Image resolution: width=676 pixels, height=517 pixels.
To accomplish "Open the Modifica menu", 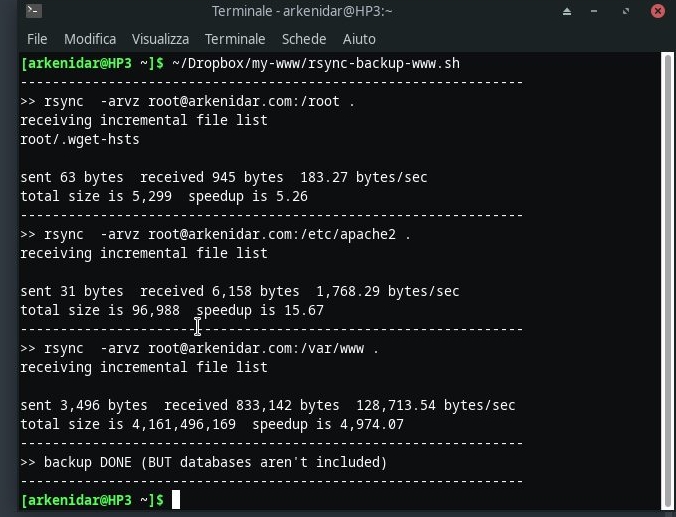I will coord(90,39).
